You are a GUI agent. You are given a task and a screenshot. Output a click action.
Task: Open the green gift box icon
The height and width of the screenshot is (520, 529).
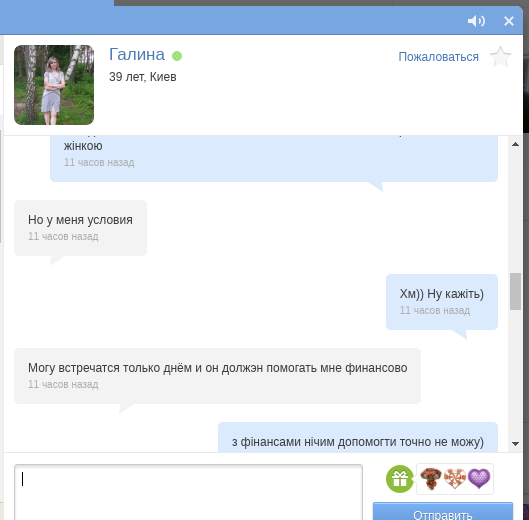400,478
